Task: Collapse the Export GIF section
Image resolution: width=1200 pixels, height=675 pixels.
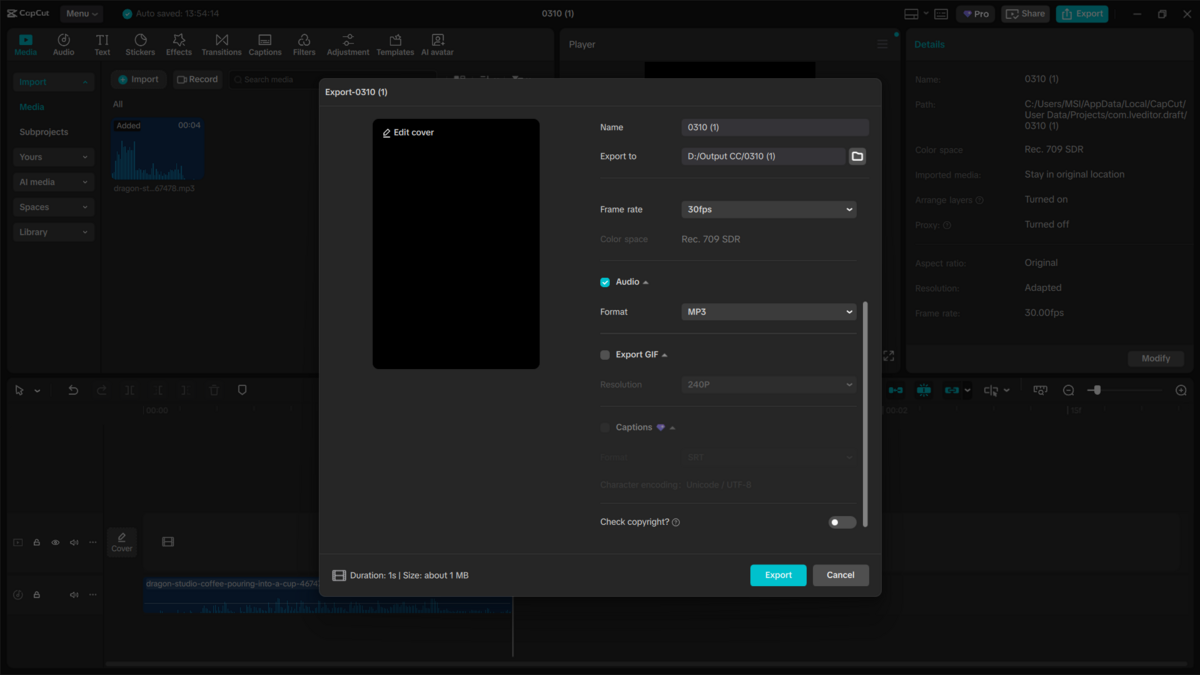Action: coord(664,353)
